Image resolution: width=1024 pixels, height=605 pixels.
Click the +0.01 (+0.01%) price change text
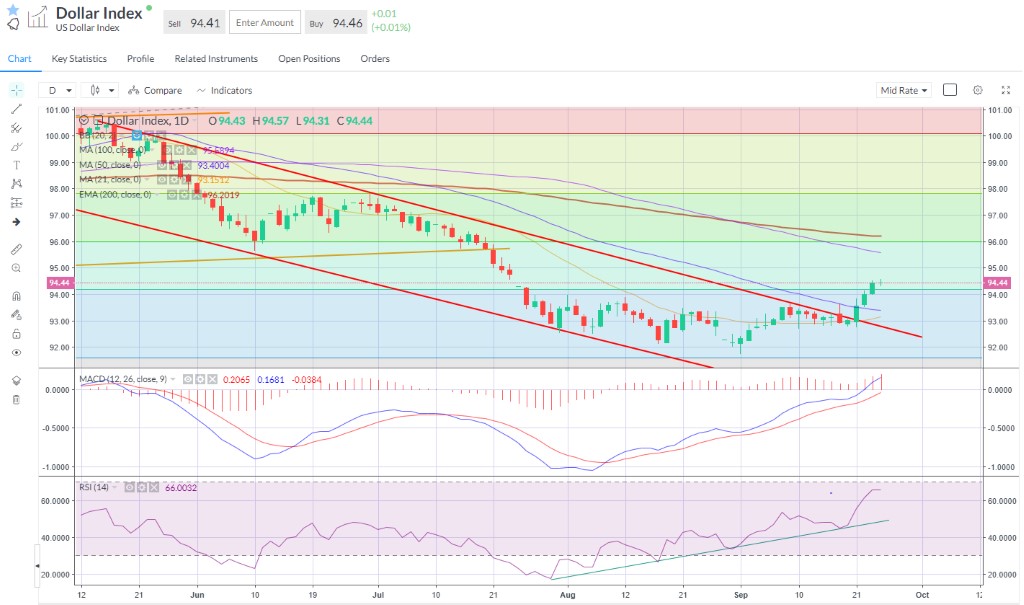coord(391,20)
